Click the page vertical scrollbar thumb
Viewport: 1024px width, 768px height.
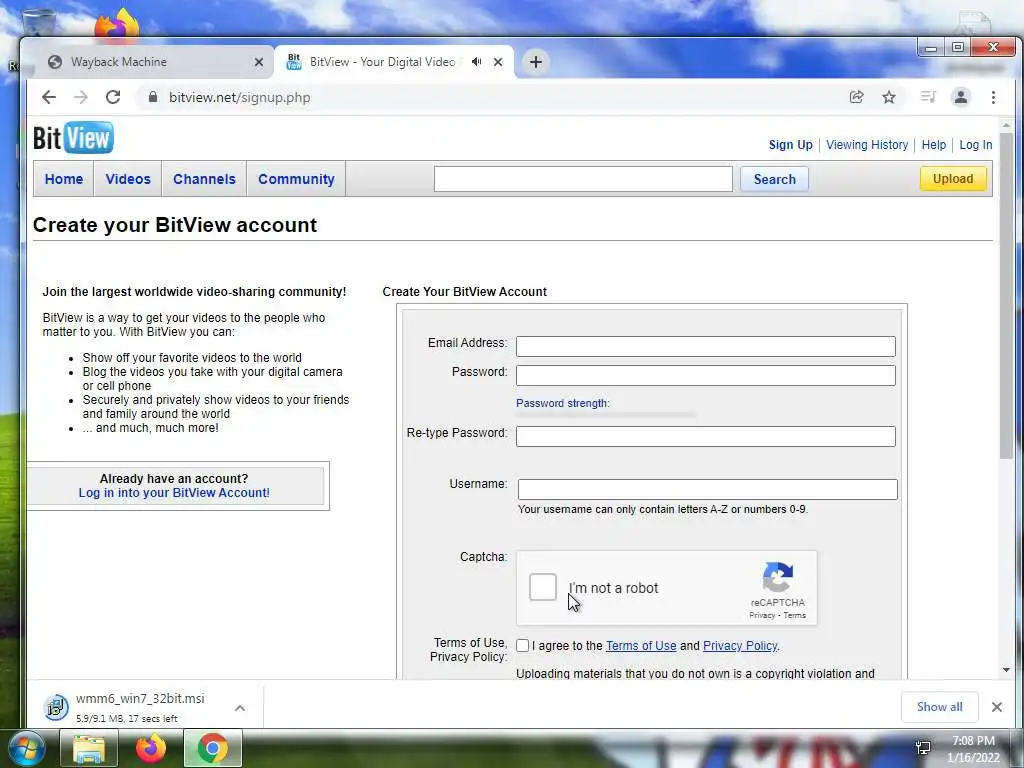pos(1006,294)
